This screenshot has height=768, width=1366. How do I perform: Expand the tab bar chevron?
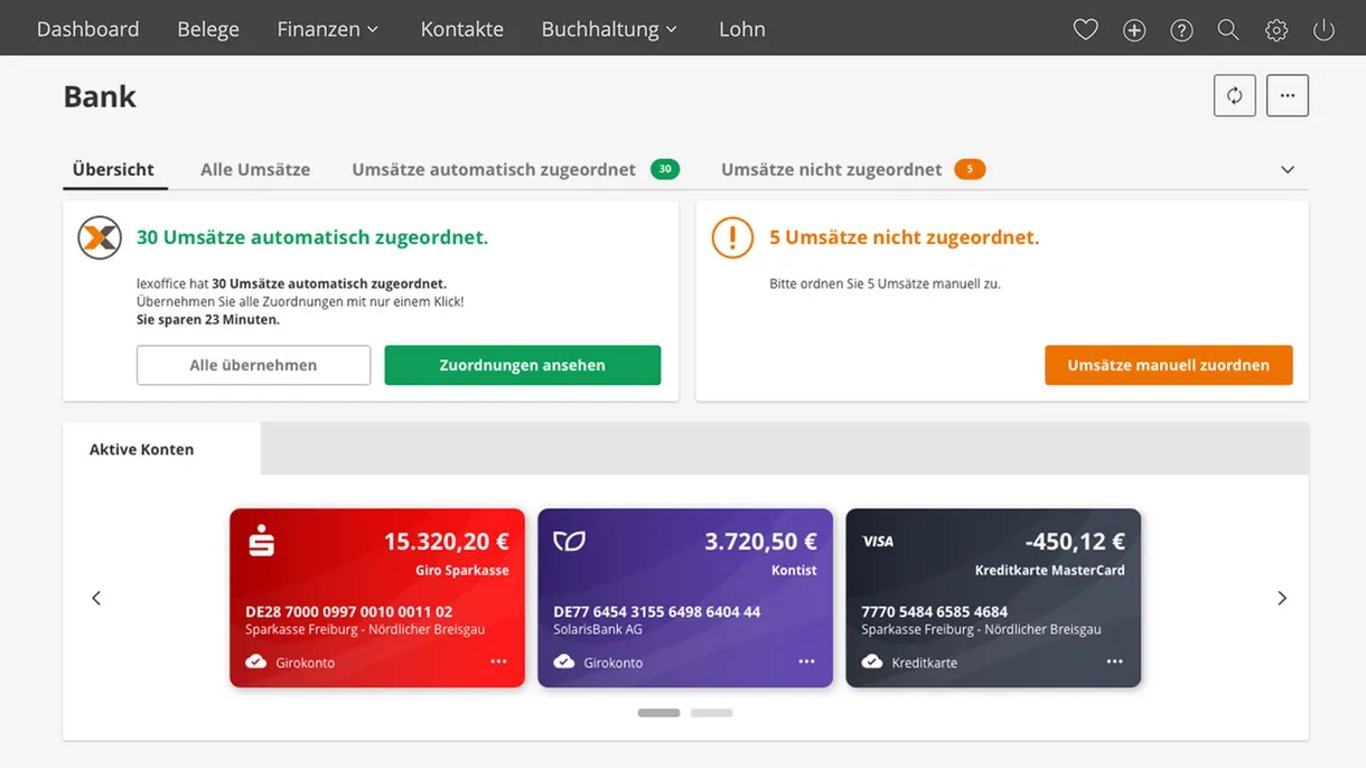point(1288,170)
